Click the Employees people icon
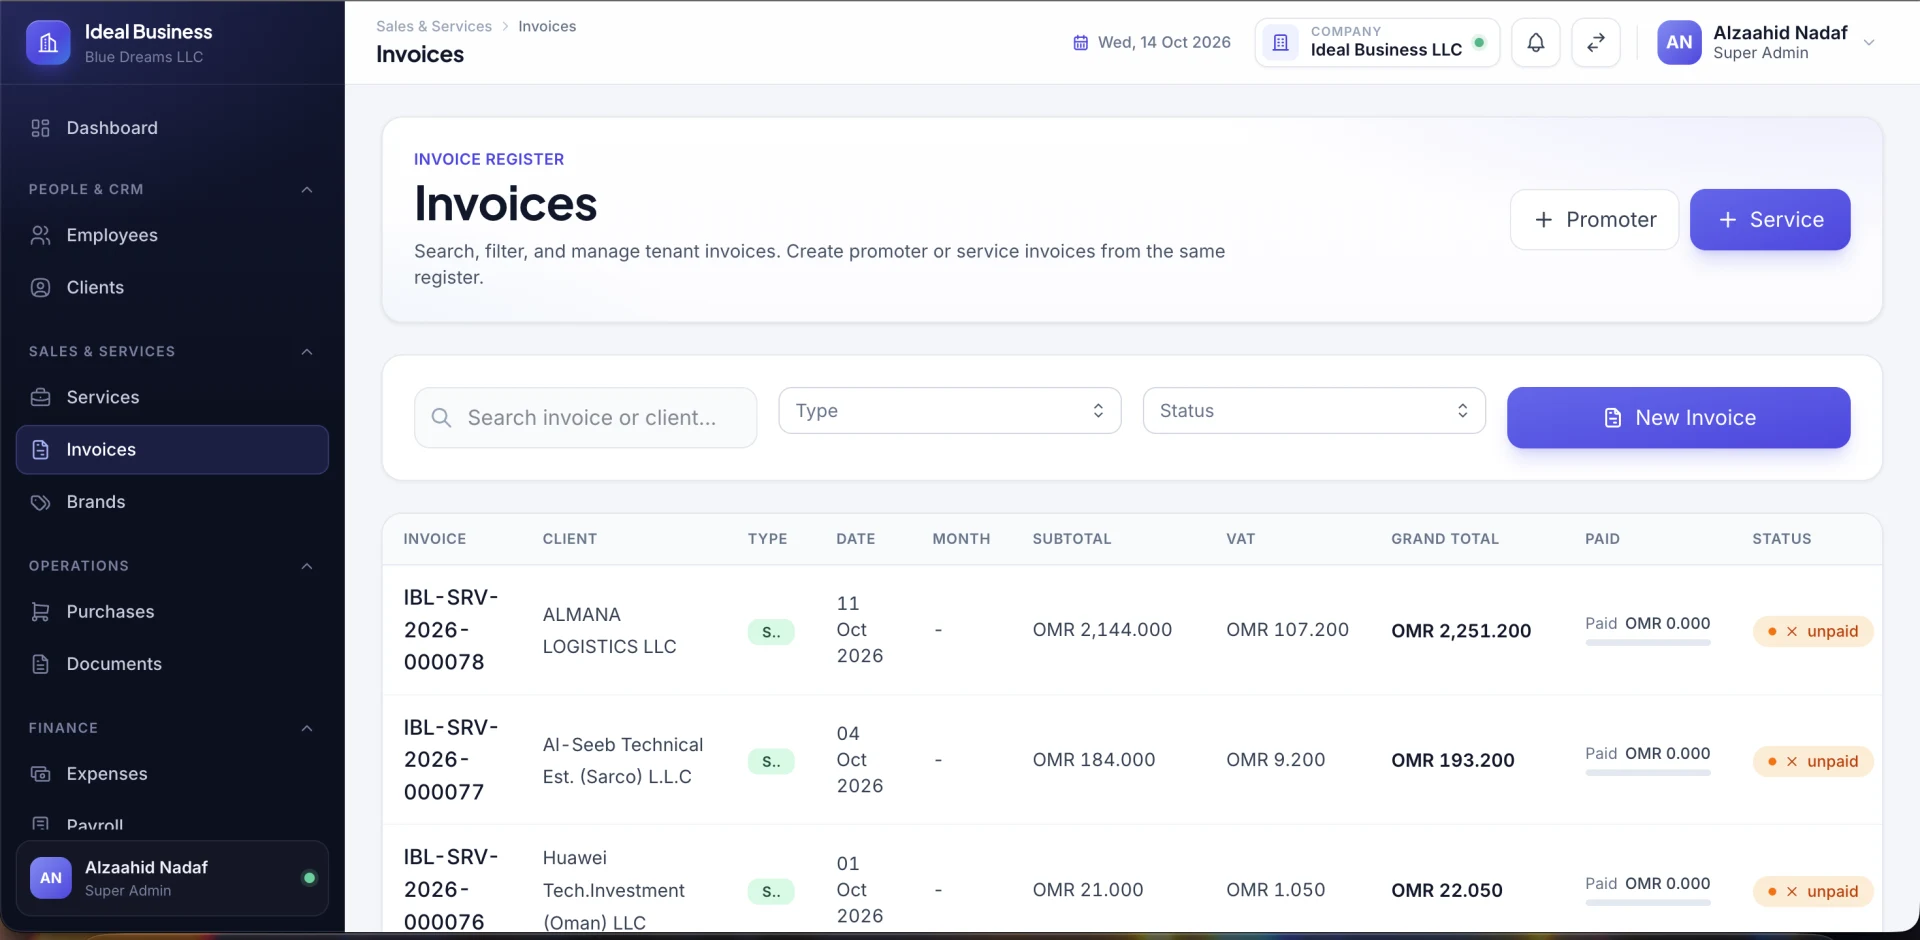The image size is (1920, 940). 40,235
